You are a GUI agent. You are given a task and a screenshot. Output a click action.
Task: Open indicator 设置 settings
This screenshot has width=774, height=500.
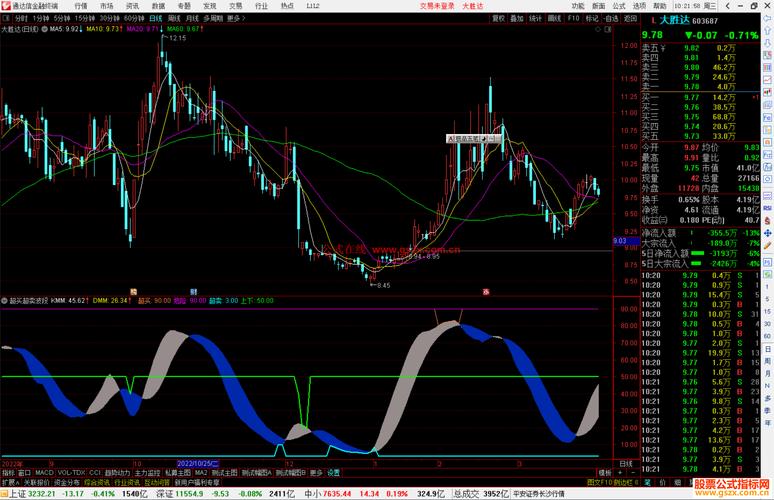(334, 473)
